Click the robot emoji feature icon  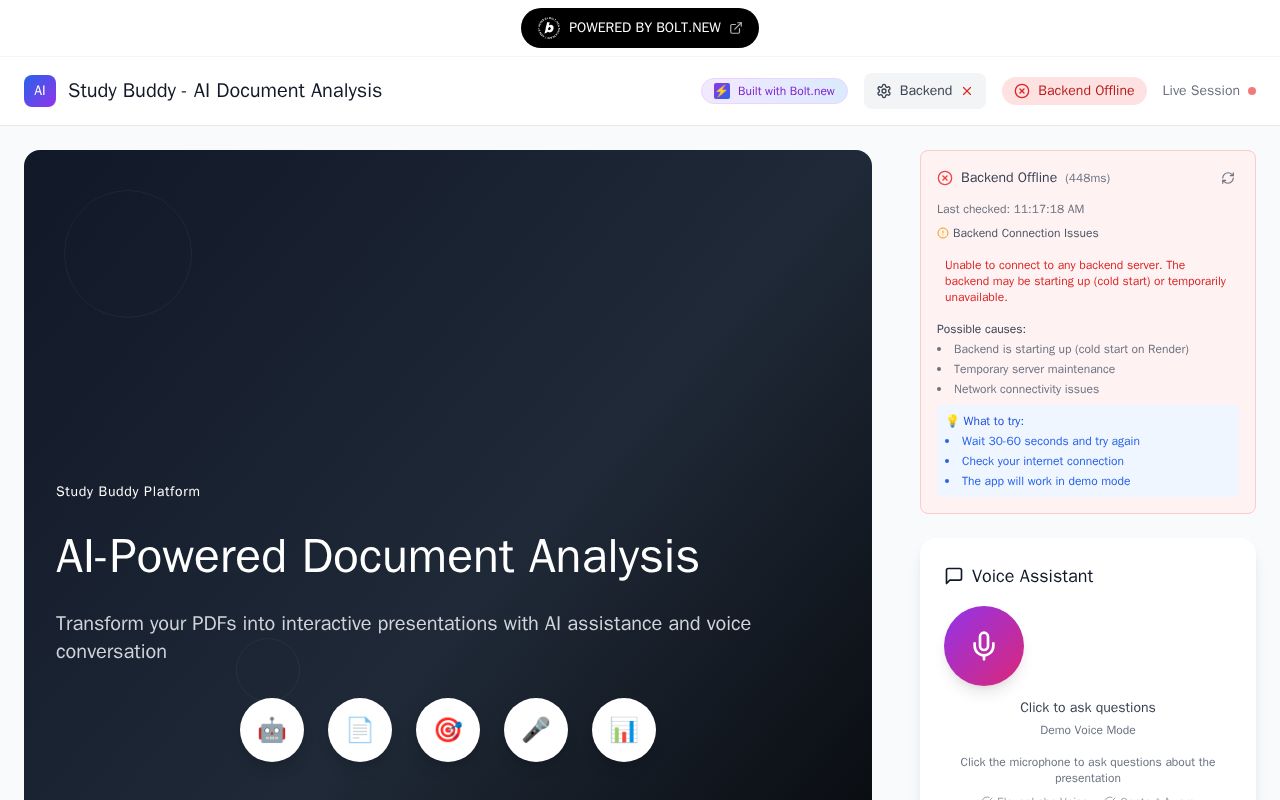272,730
